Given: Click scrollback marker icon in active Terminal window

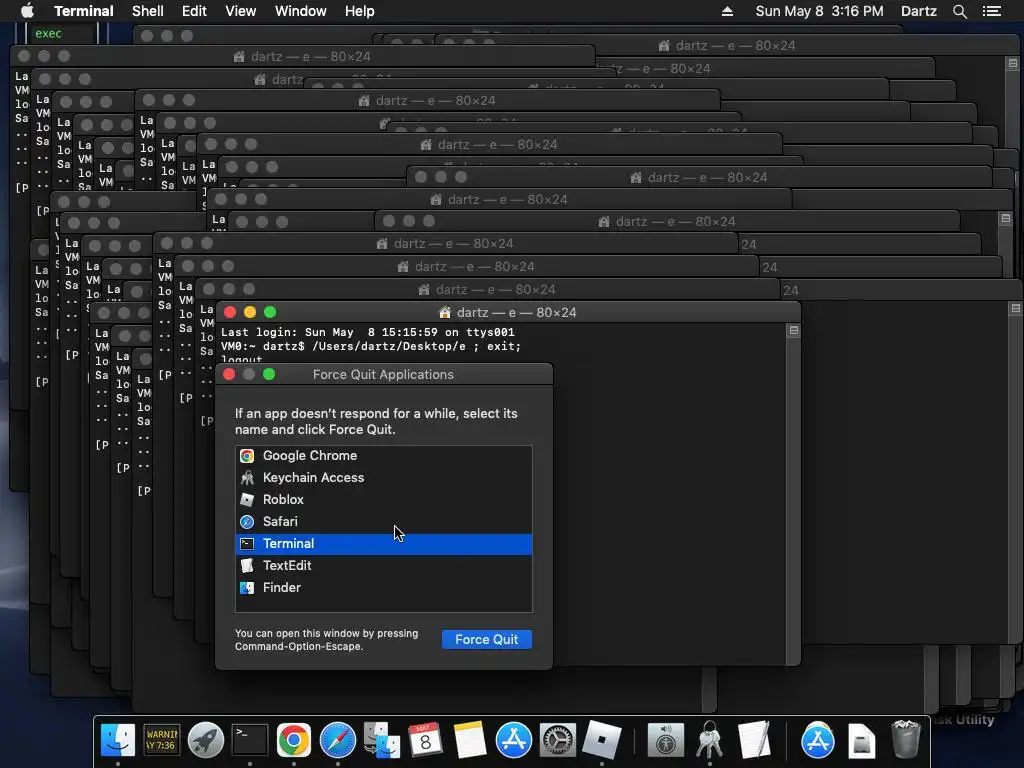Looking at the screenshot, I should pyautogui.click(x=793, y=330).
